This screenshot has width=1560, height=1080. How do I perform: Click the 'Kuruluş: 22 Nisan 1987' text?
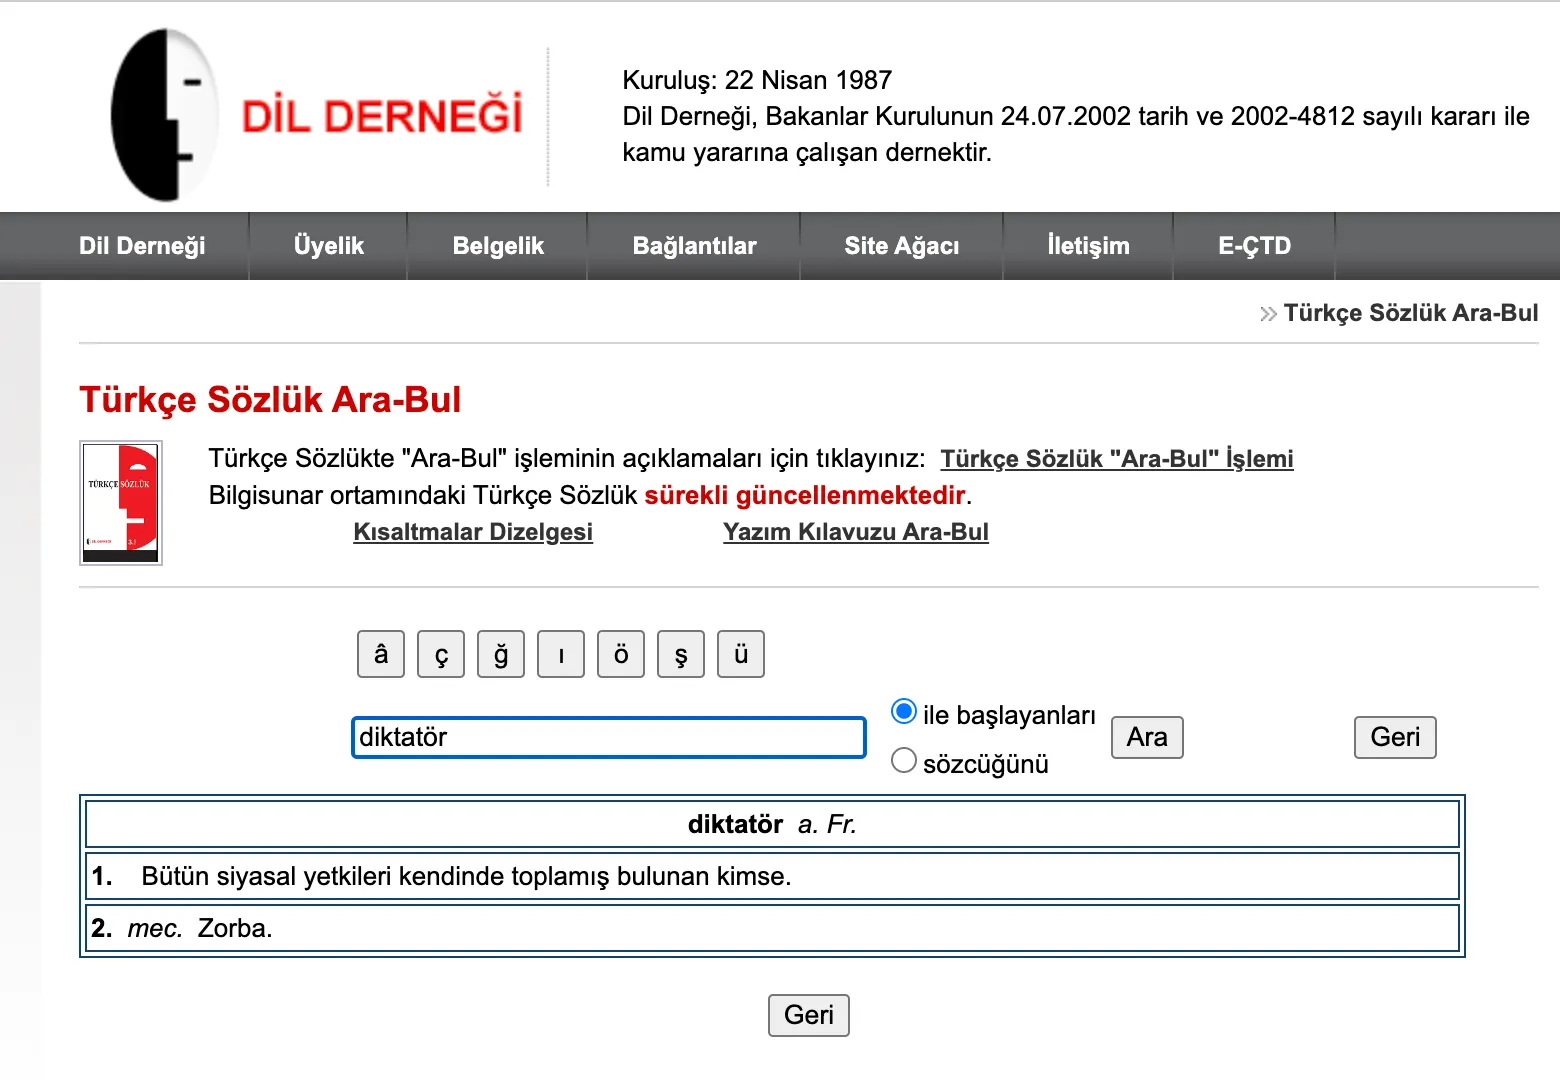(757, 80)
